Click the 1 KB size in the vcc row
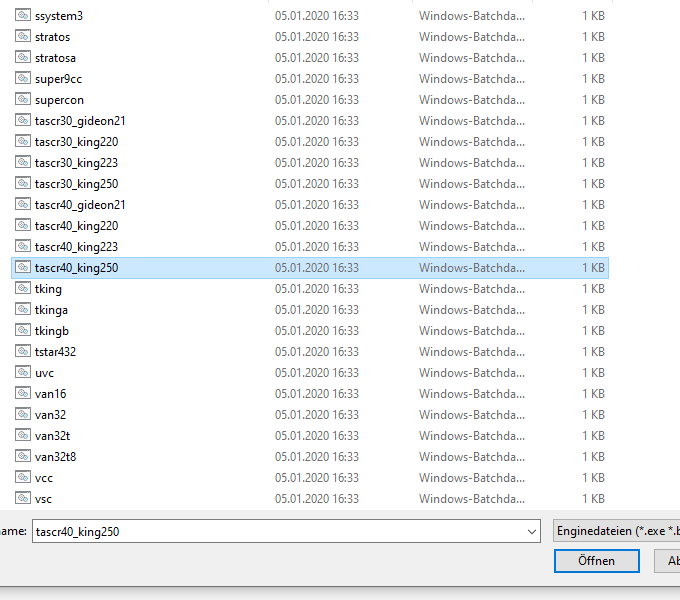This screenshot has height=600, width=680. coord(593,478)
